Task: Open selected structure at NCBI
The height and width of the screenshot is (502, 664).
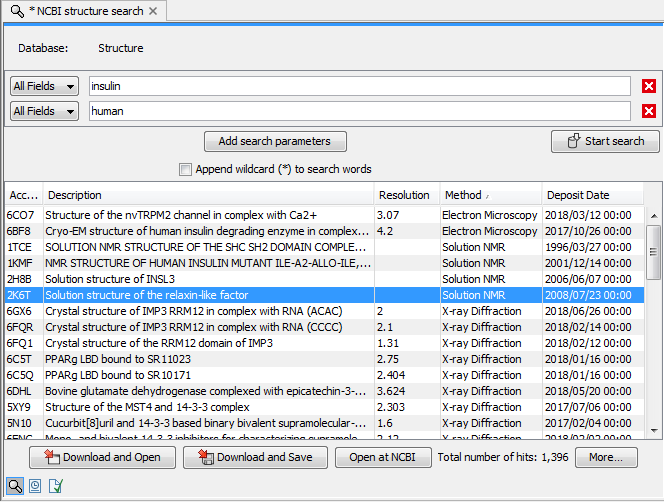Action: coord(383,457)
